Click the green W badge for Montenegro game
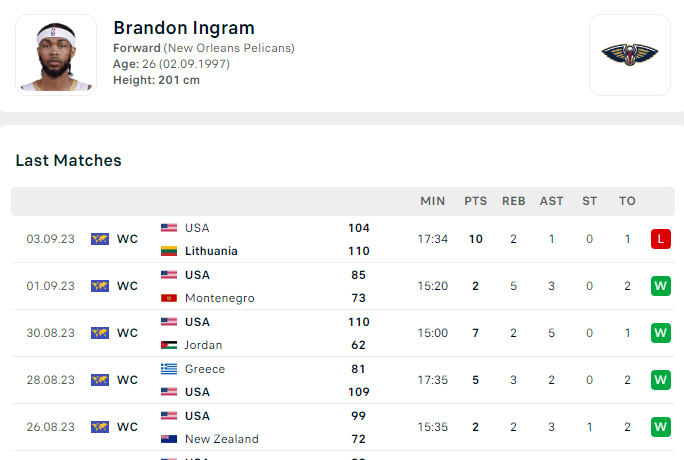The width and height of the screenshot is (684, 460). pyautogui.click(x=660, y=286)
